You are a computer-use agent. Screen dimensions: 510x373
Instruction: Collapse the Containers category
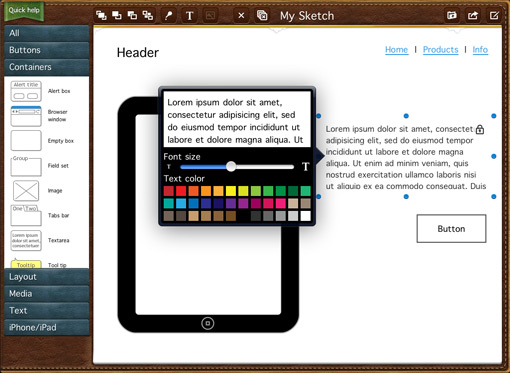47,67
